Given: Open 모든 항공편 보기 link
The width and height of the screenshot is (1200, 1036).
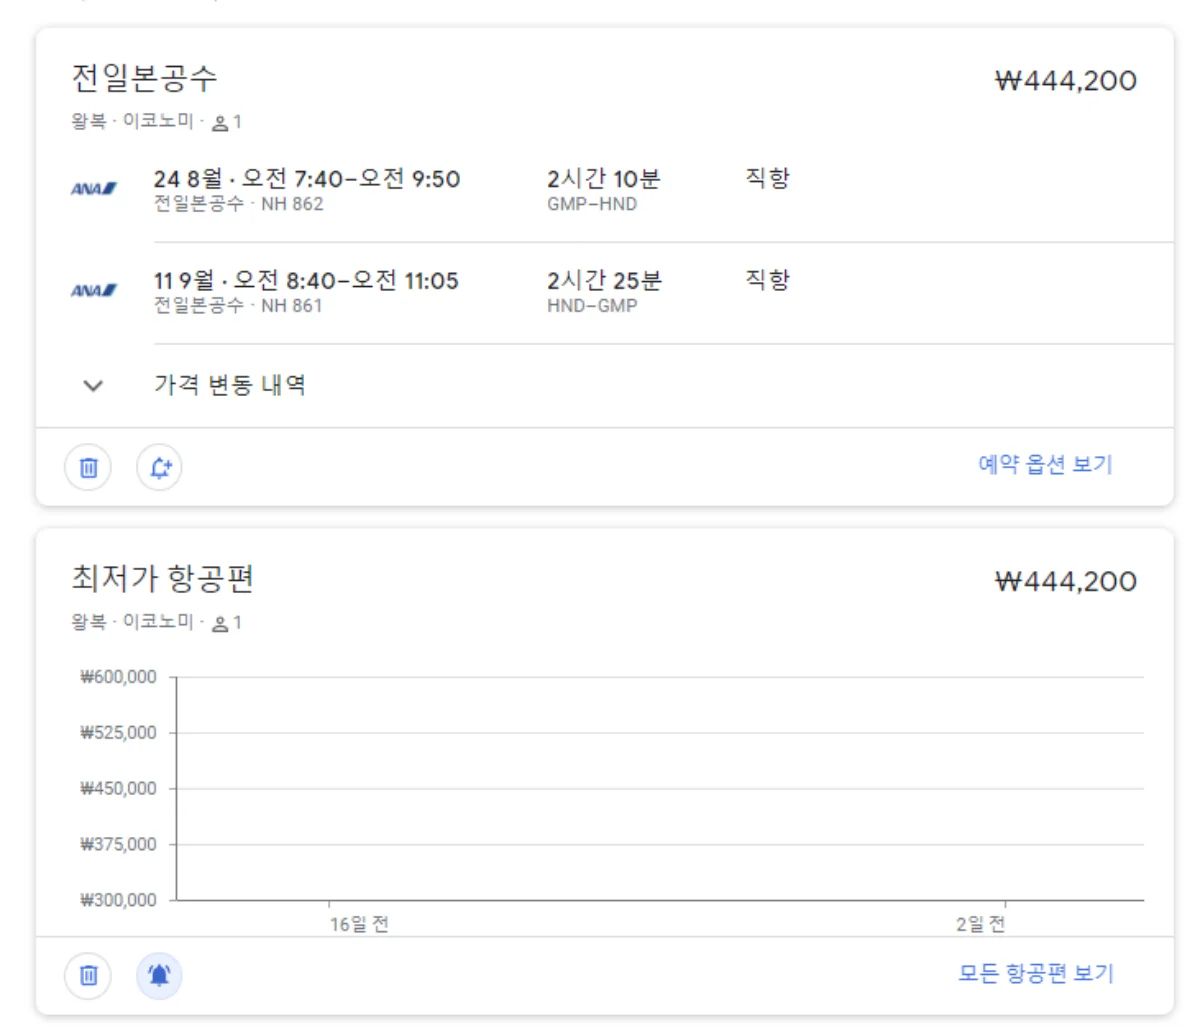Looking at the screenshot, I should click(x=1036, y=973).
